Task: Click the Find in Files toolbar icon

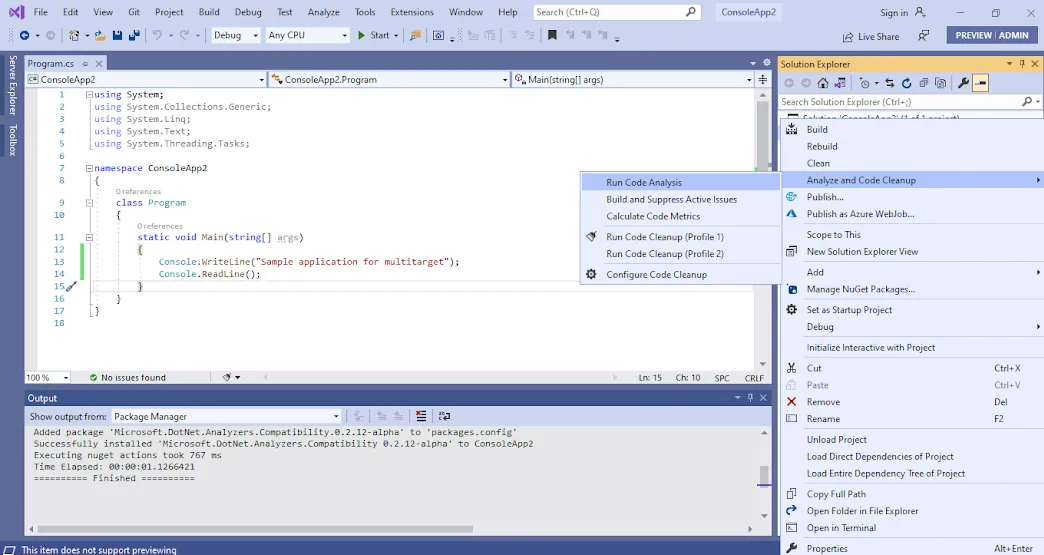Action: pos(415,35)
